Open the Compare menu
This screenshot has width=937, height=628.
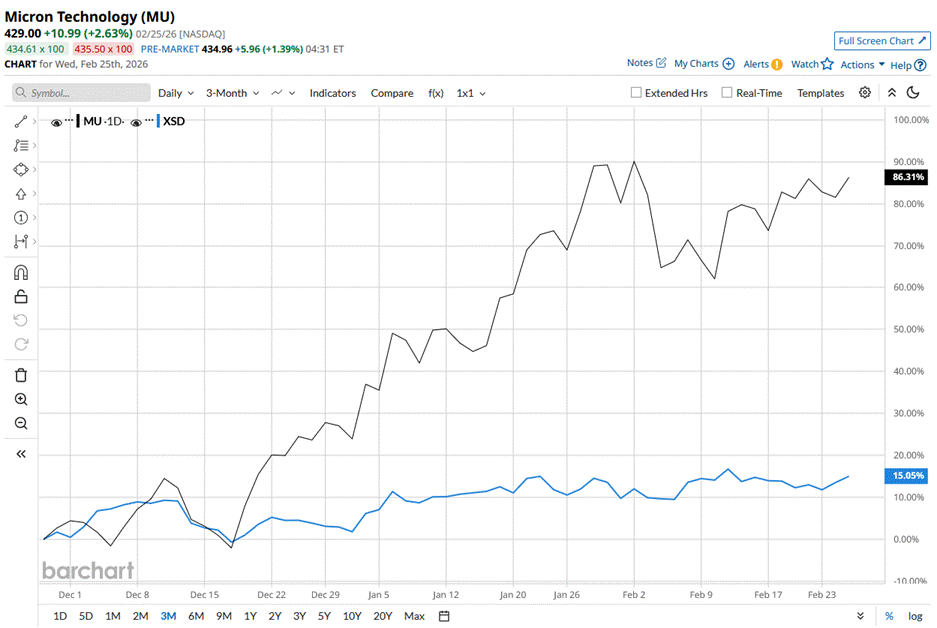(x=392, y=93)
